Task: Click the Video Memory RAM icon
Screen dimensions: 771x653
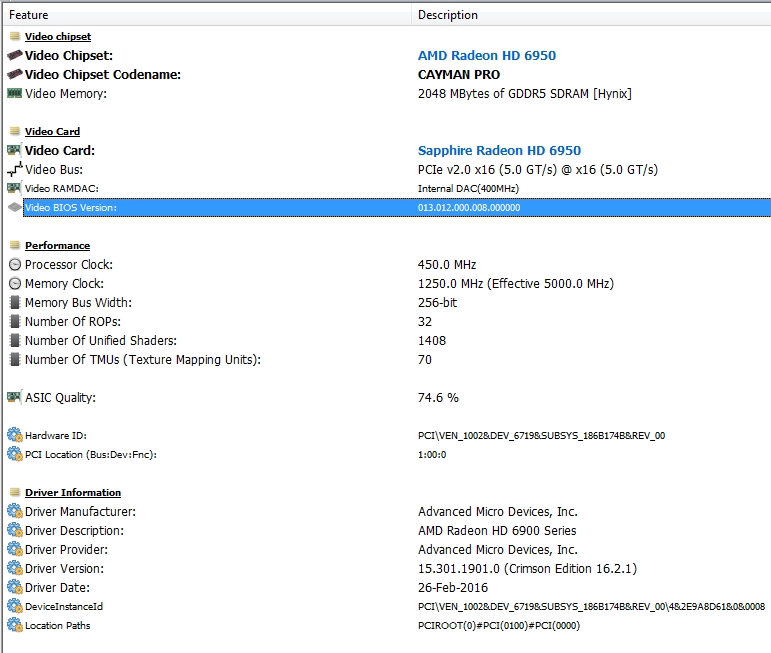Action: 15,93
